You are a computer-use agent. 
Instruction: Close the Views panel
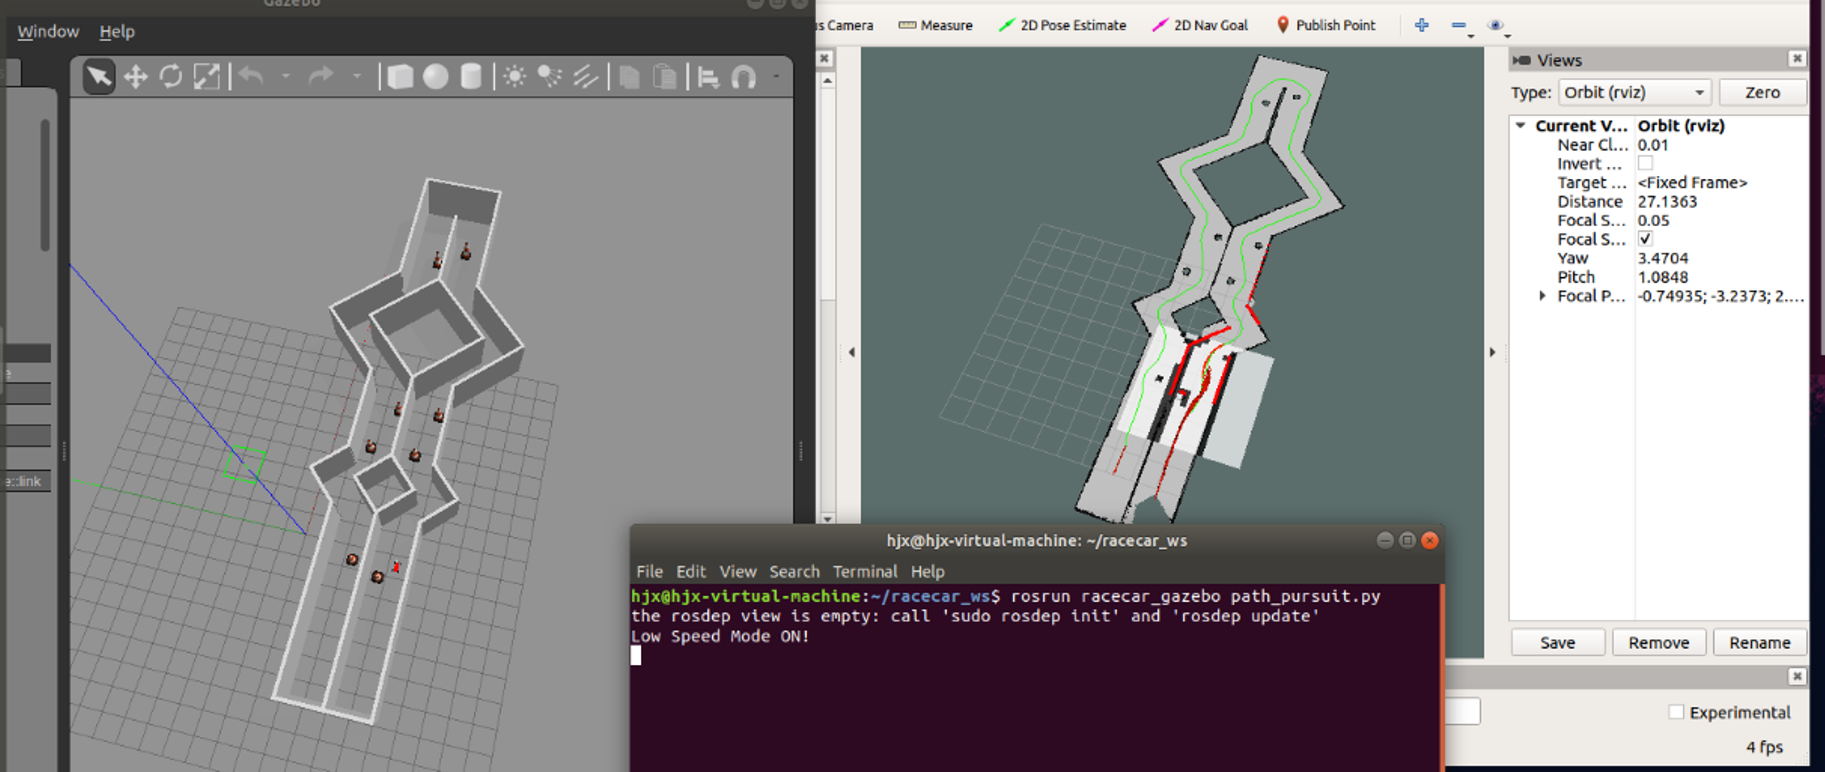(x=1796, y=59)
